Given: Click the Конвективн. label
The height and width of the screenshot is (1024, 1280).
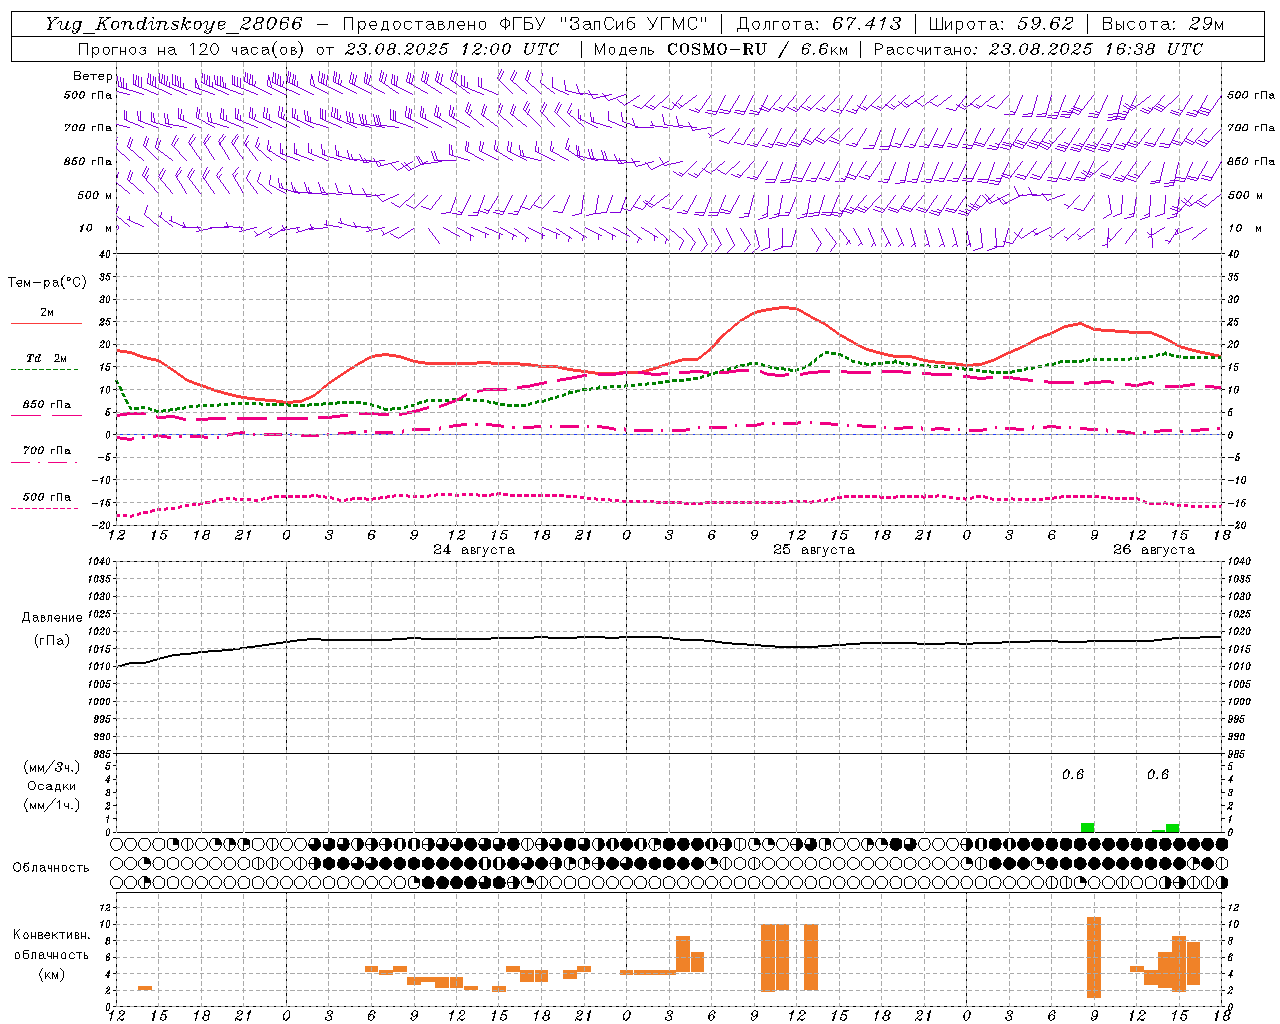Looking at the screenshot, I should [52, 935].
